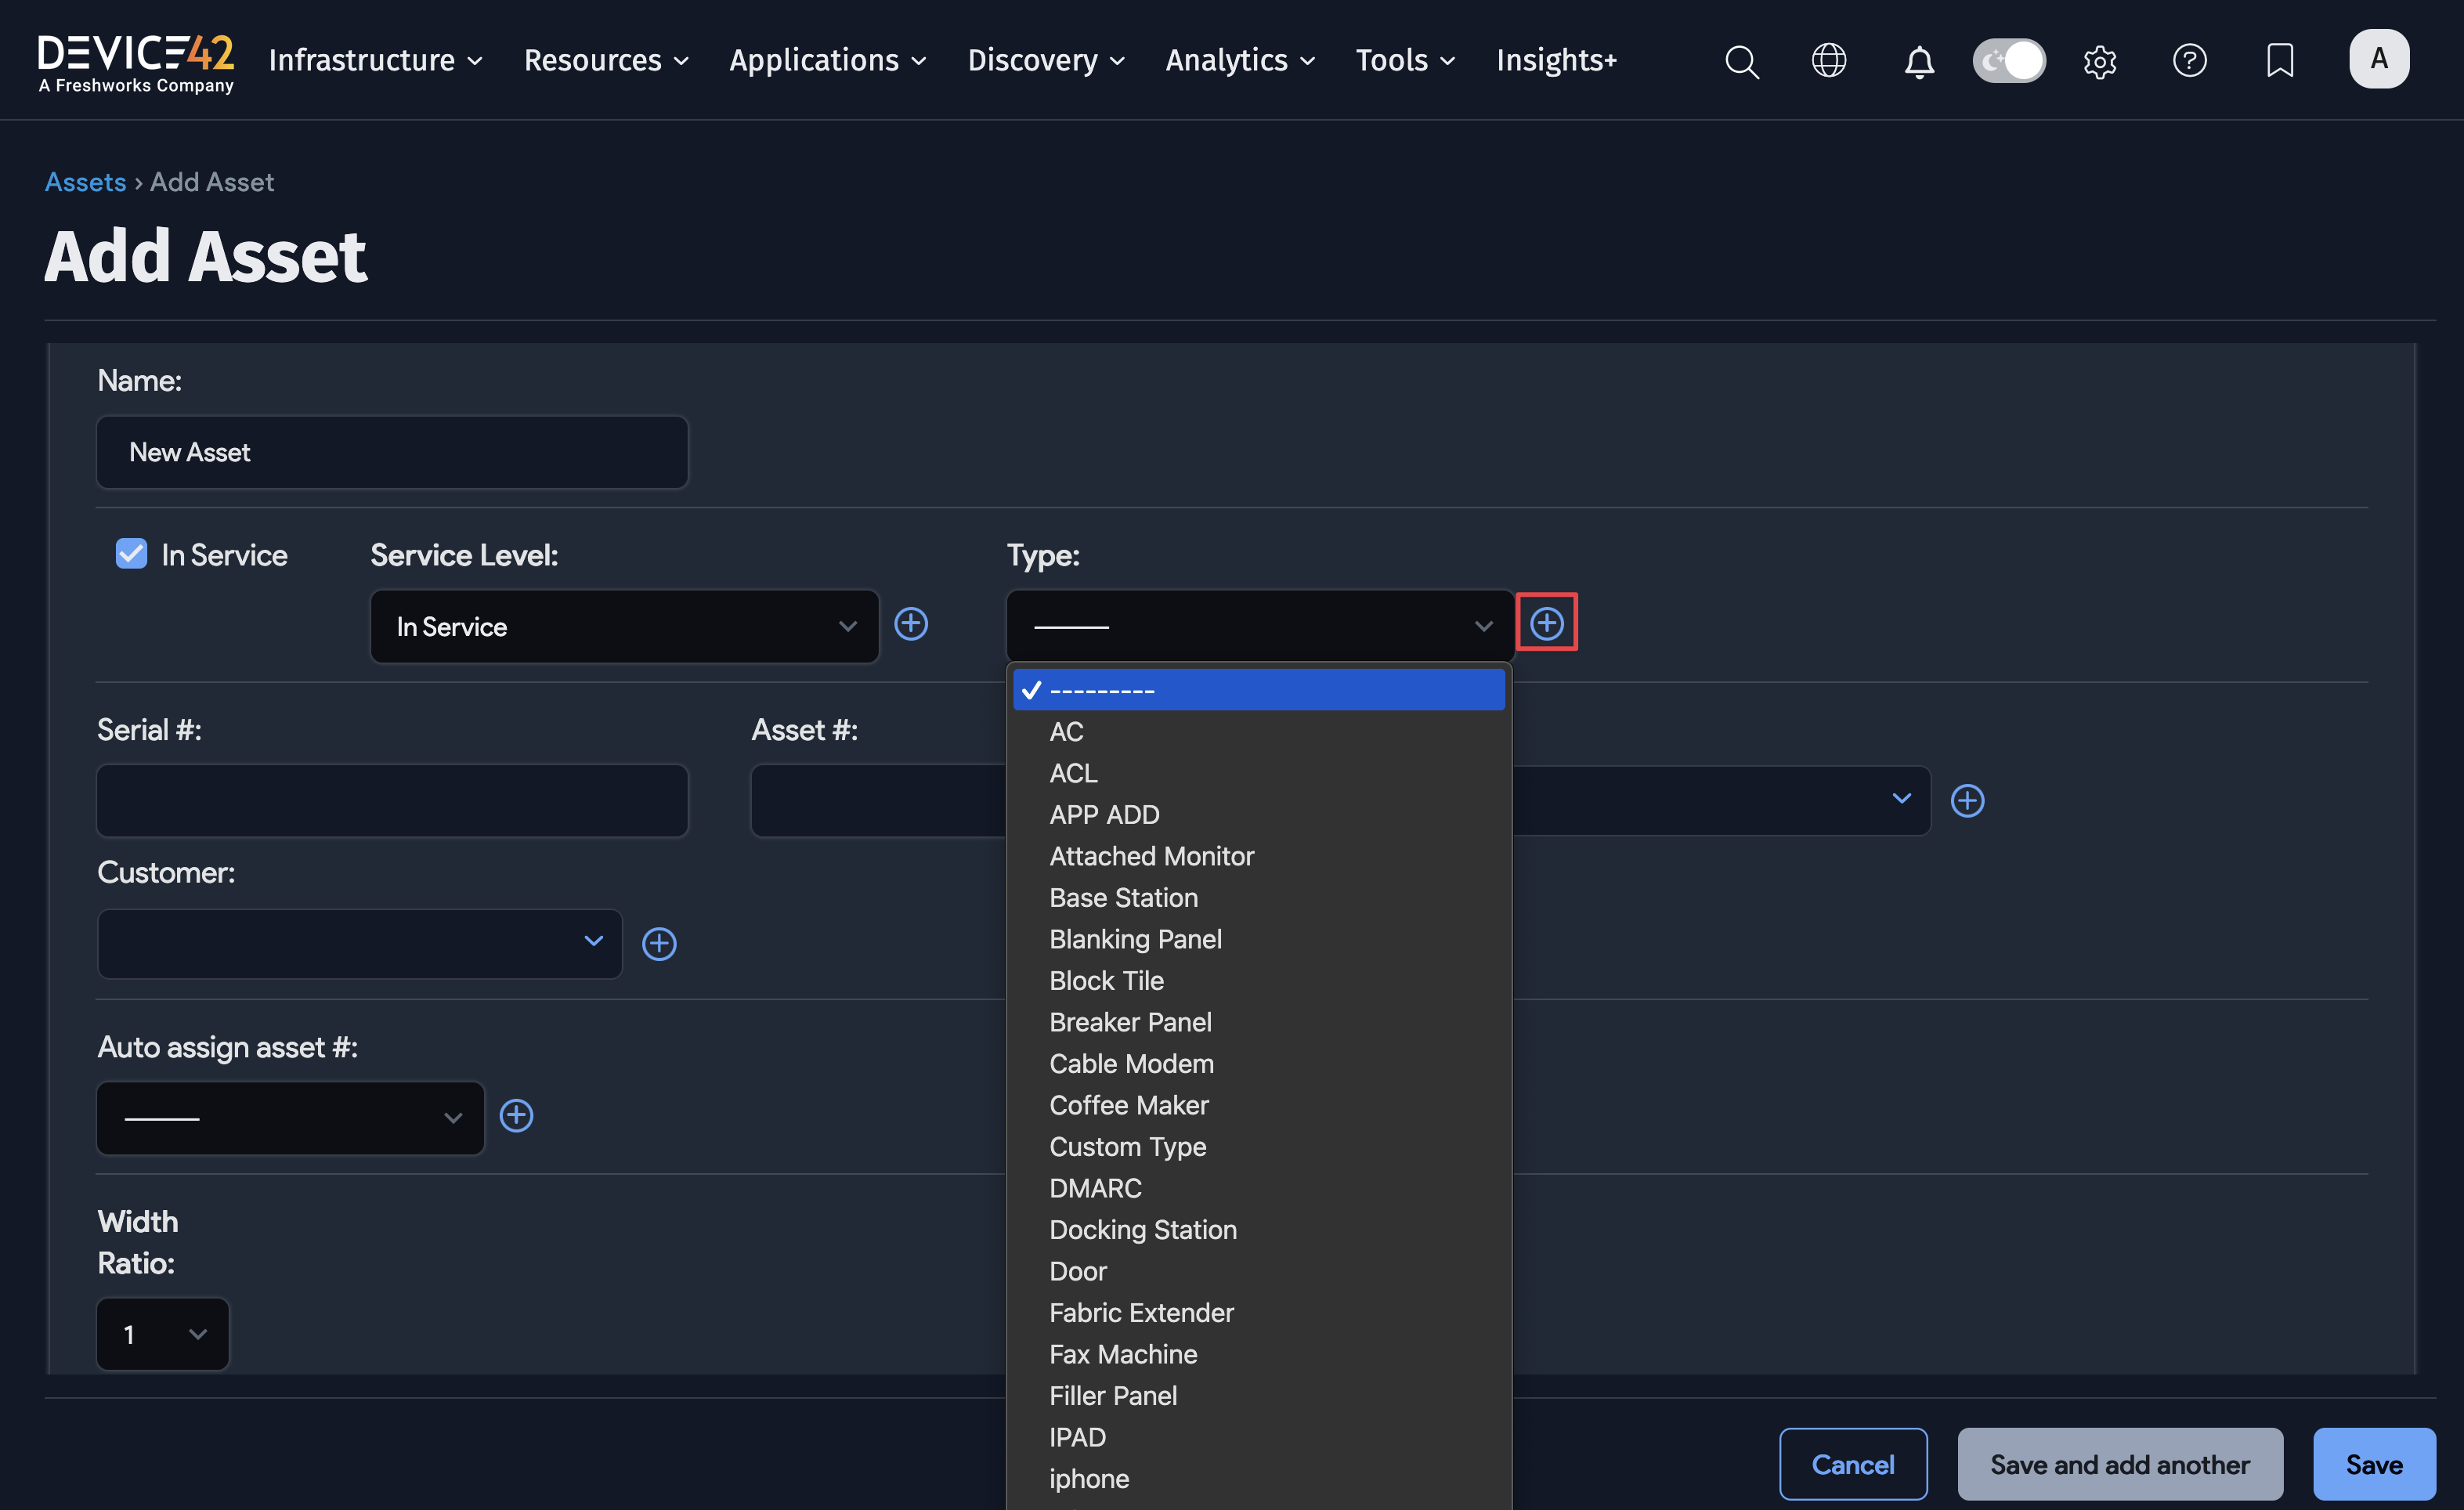Click the plus icon beside Auto assign asset #

tap(516, 1115)
